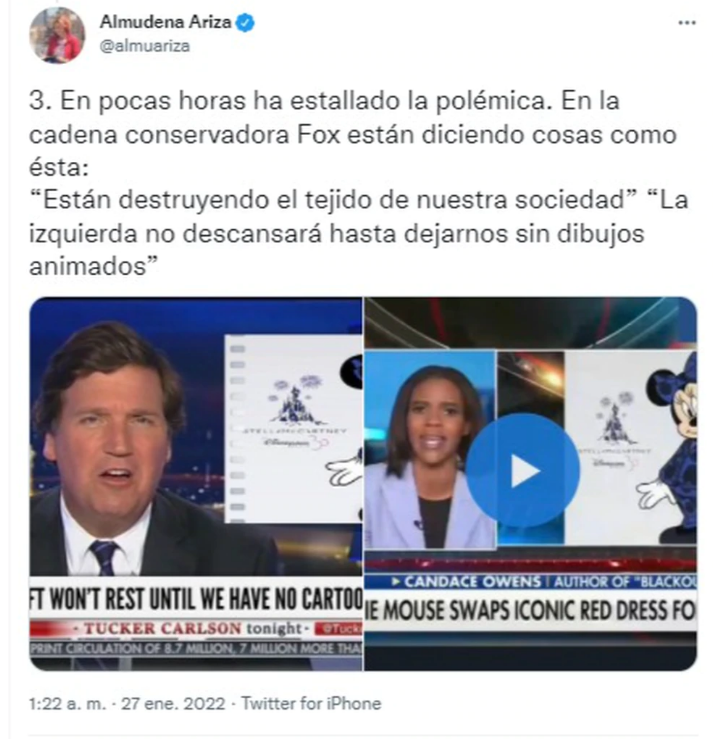Click the 'MOUSE SWAPS ICONIC RED DRESS' chyron

531,610
